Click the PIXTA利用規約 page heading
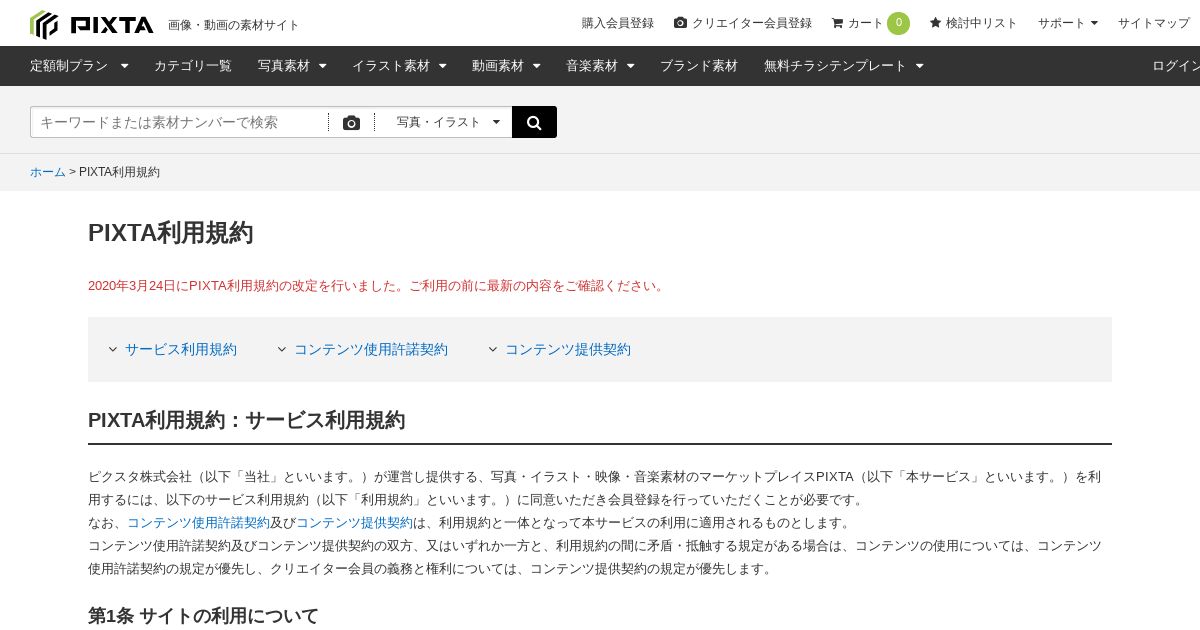 [171, 233]
